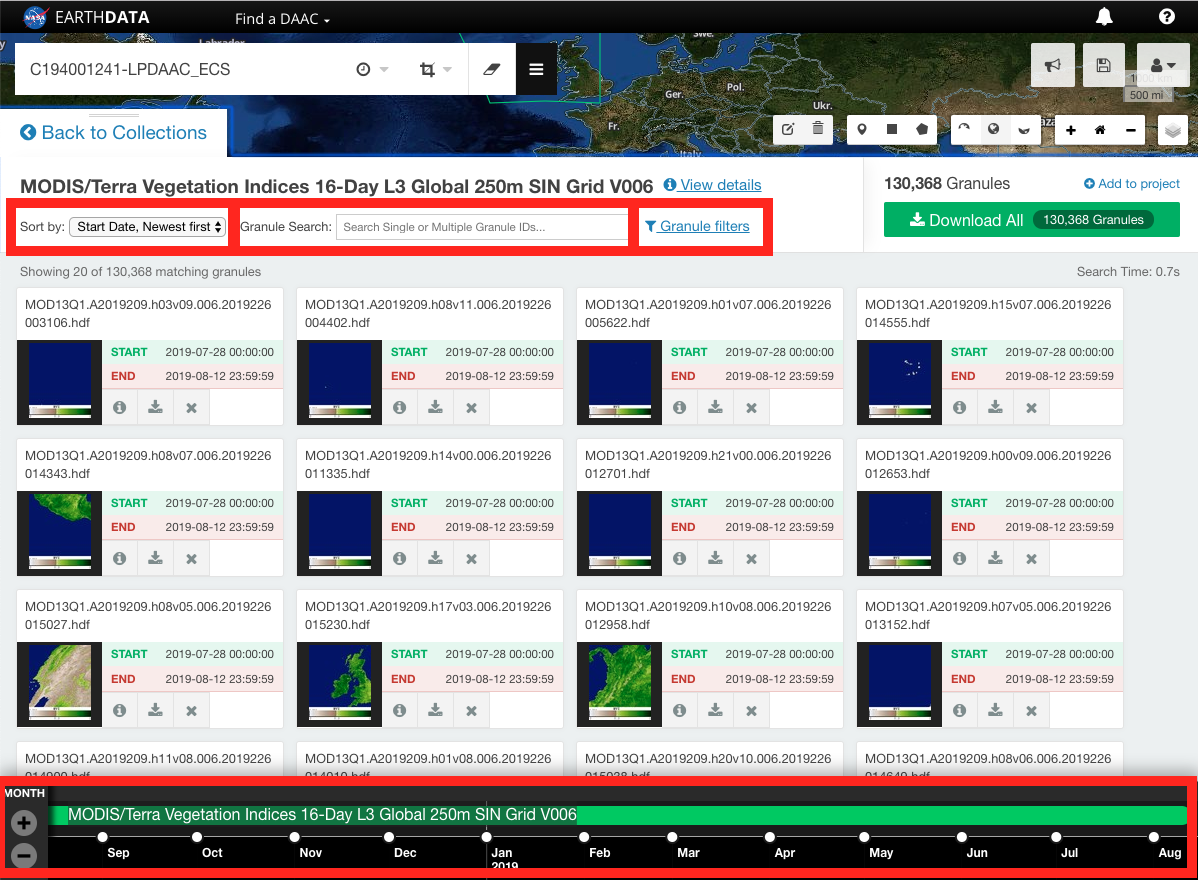Reset map to home view
The height and width of the screenshot is (880, 1198).
(x=1100, y=130)
